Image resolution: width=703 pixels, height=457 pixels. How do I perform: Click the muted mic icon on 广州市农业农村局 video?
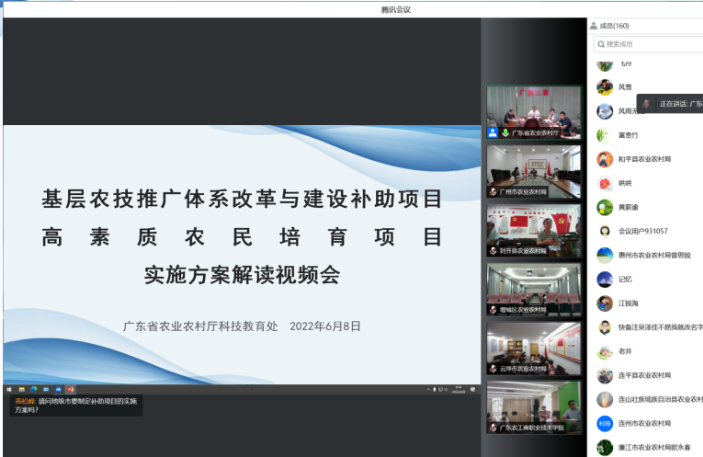coord(493,191)
